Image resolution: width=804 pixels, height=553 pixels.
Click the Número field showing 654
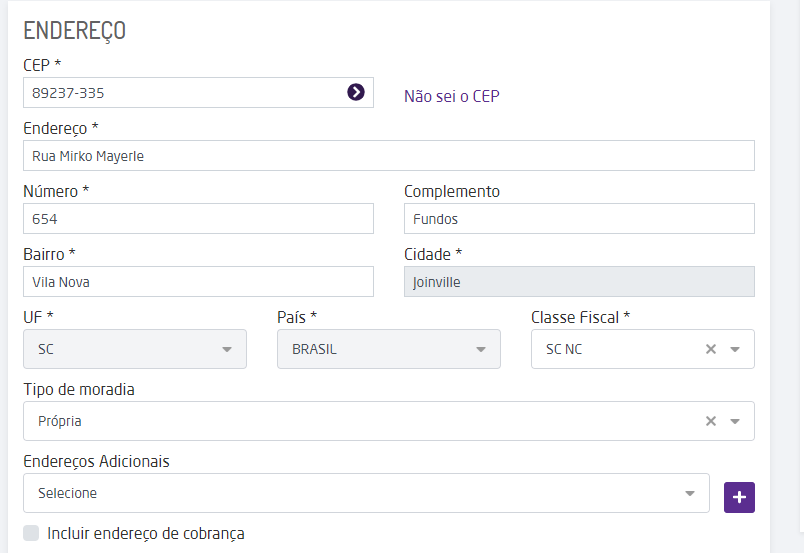coord(198,219)
